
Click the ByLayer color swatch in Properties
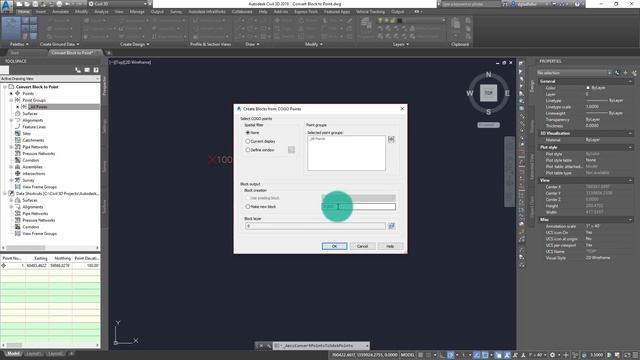tap(588, 88)
